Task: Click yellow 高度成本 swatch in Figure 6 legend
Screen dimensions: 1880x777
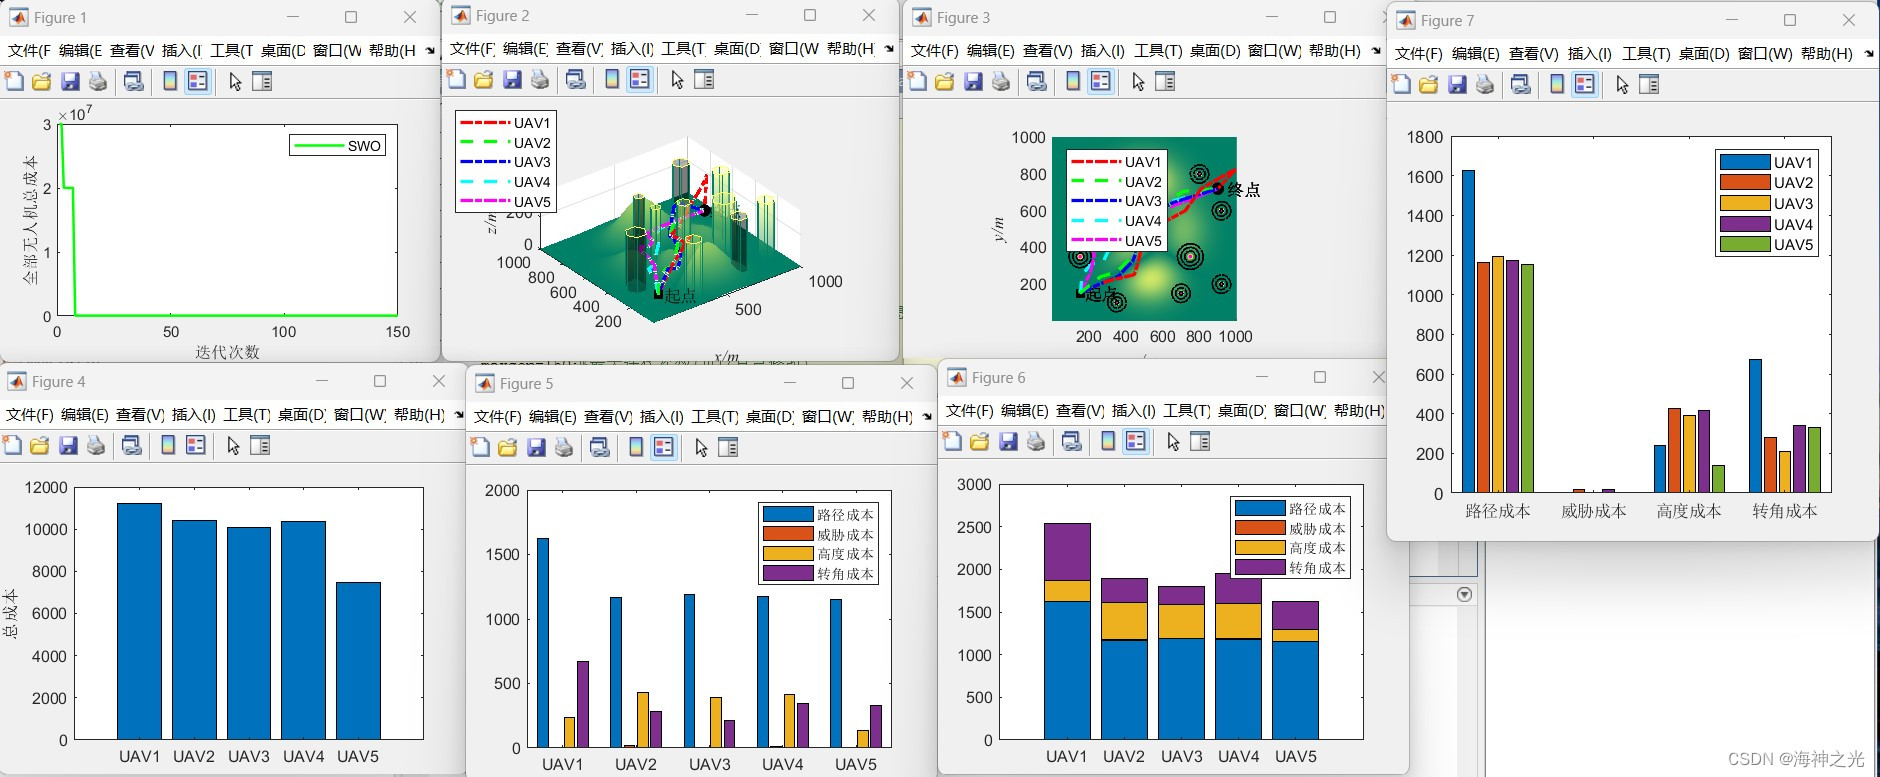Action: (1260, 547)
